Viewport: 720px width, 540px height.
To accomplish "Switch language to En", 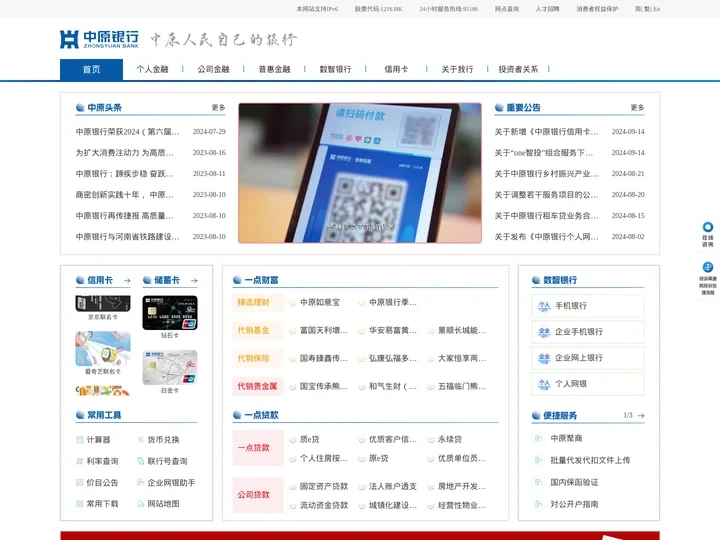I will [657, 9].
